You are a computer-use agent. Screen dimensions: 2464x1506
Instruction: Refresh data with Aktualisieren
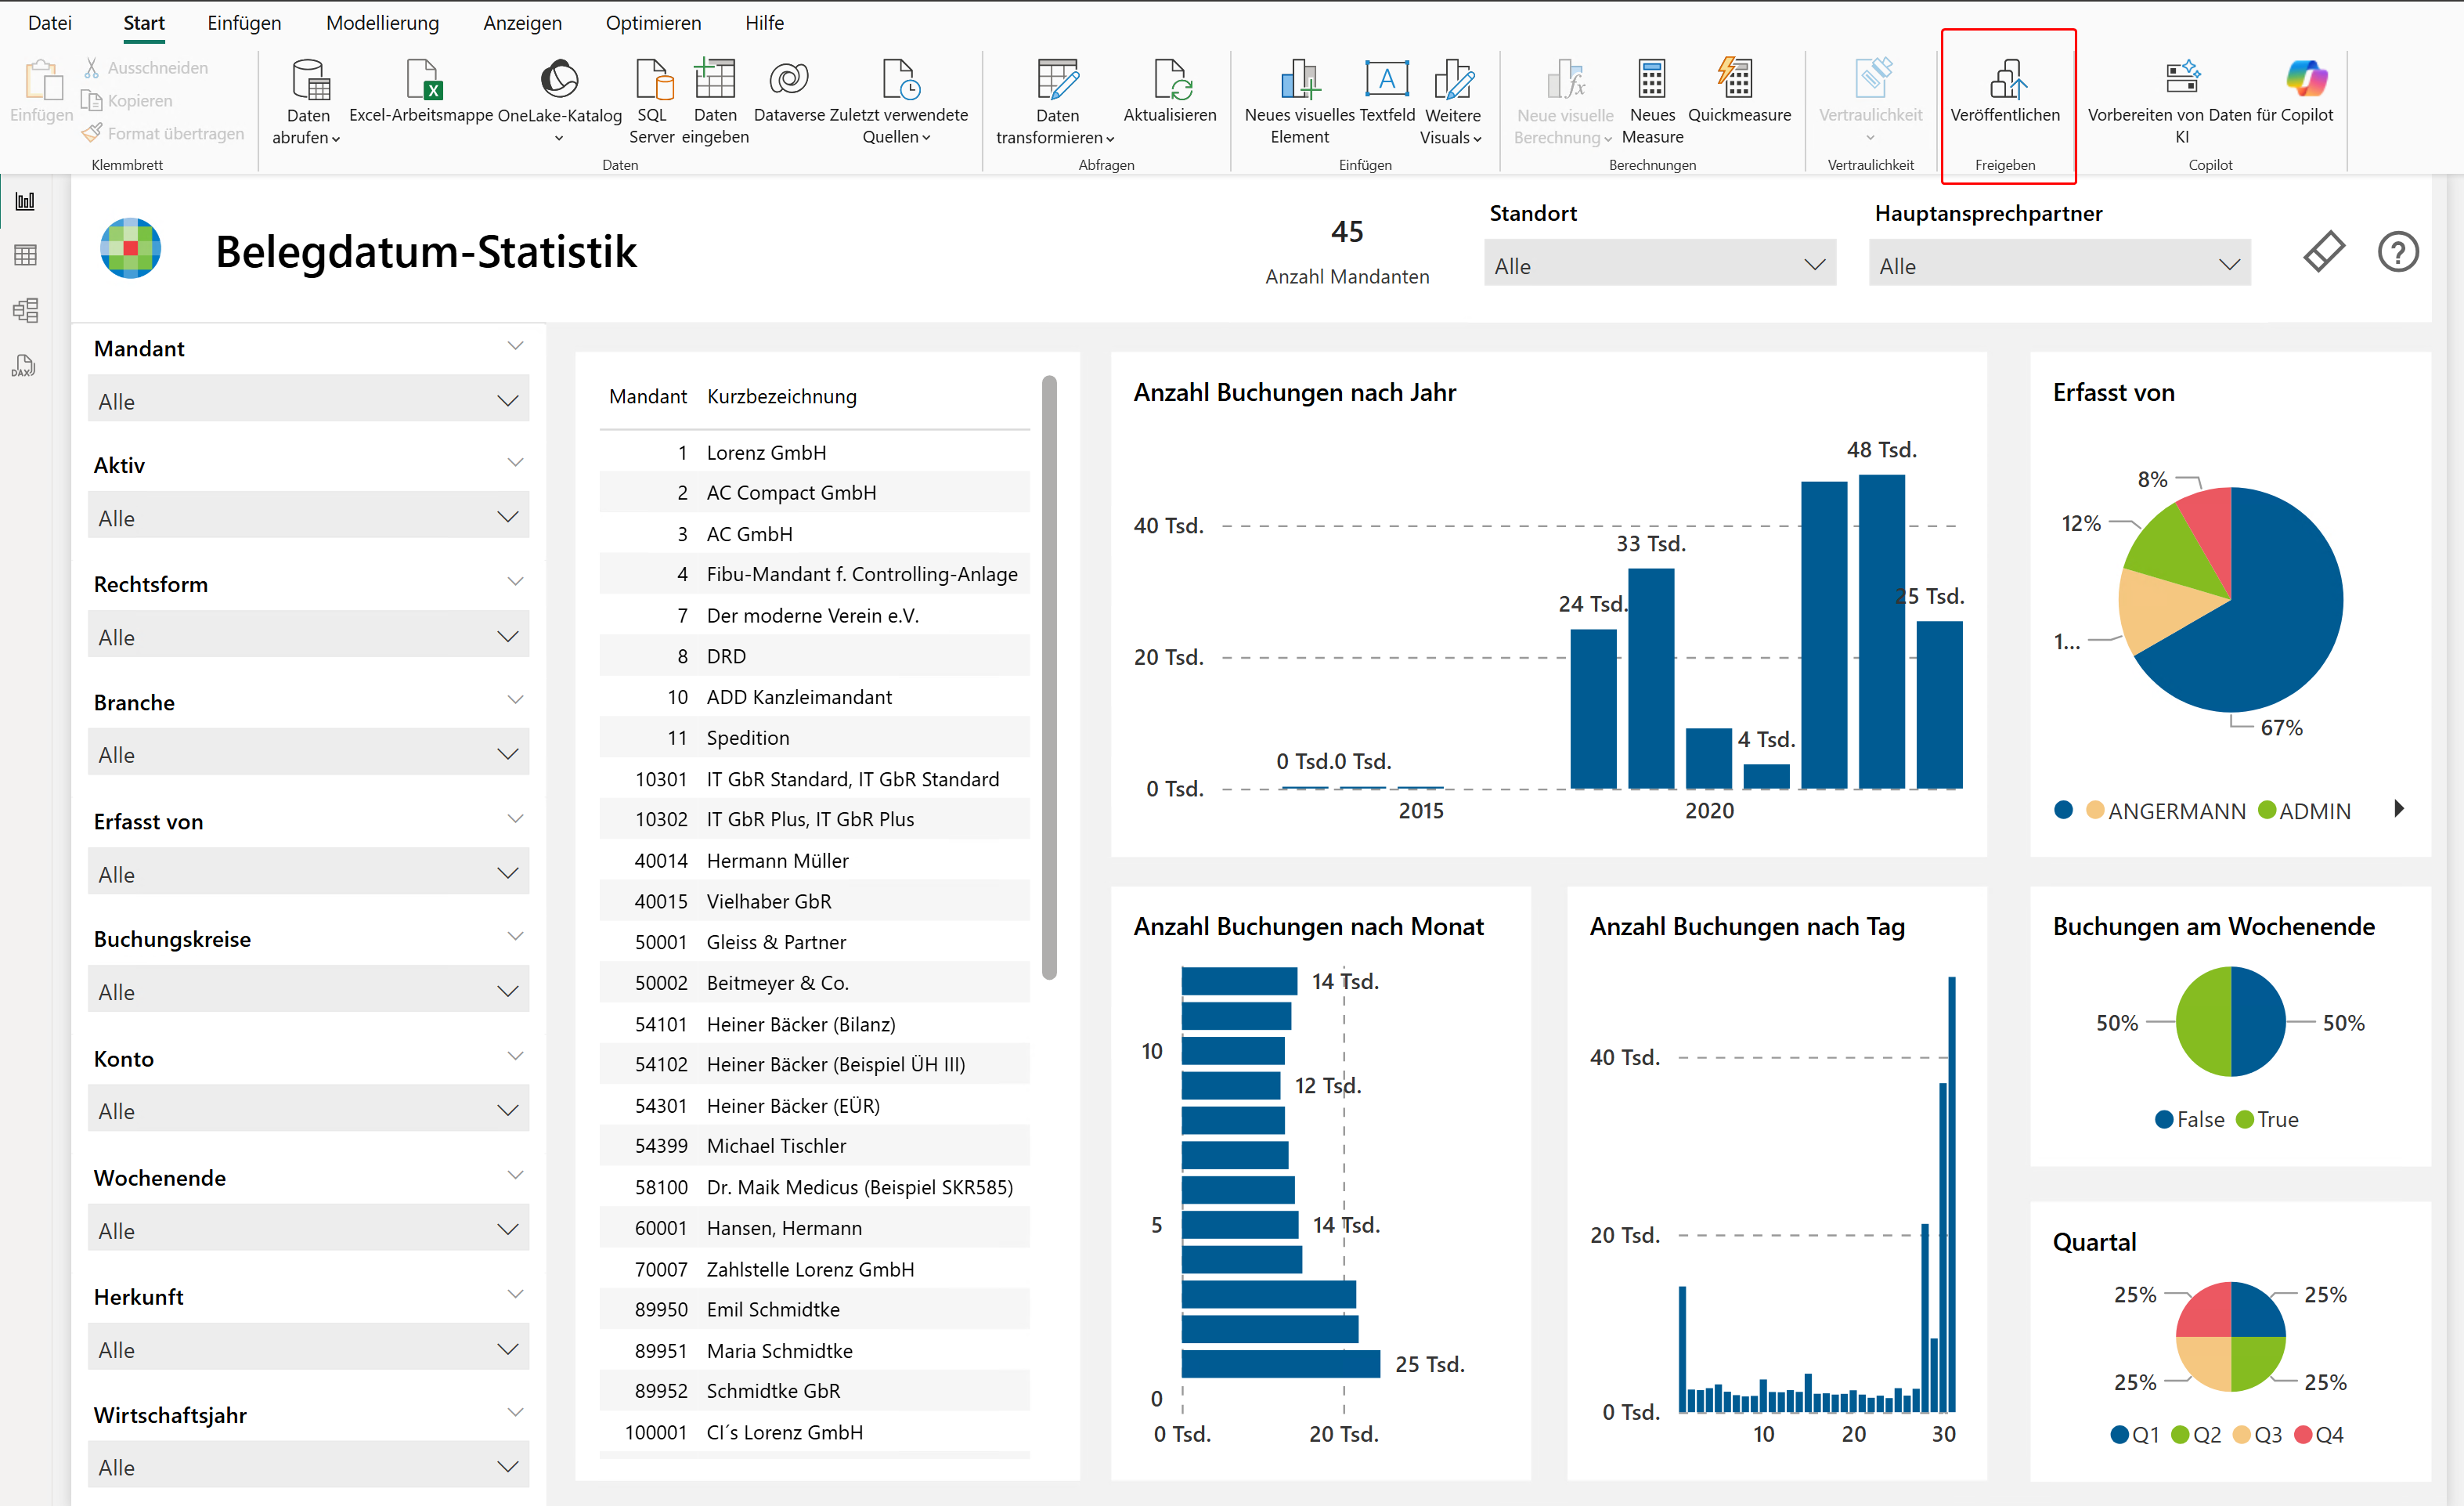point(1169,92)
